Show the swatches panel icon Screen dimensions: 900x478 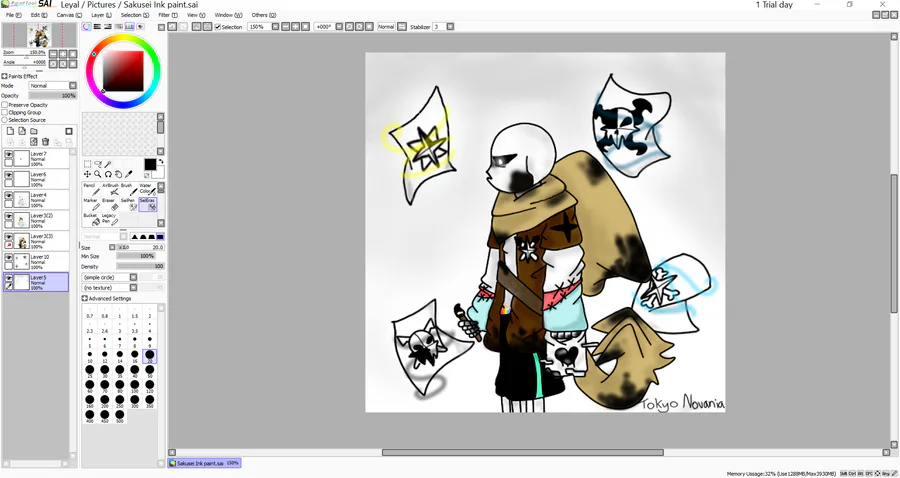point(130,26)
